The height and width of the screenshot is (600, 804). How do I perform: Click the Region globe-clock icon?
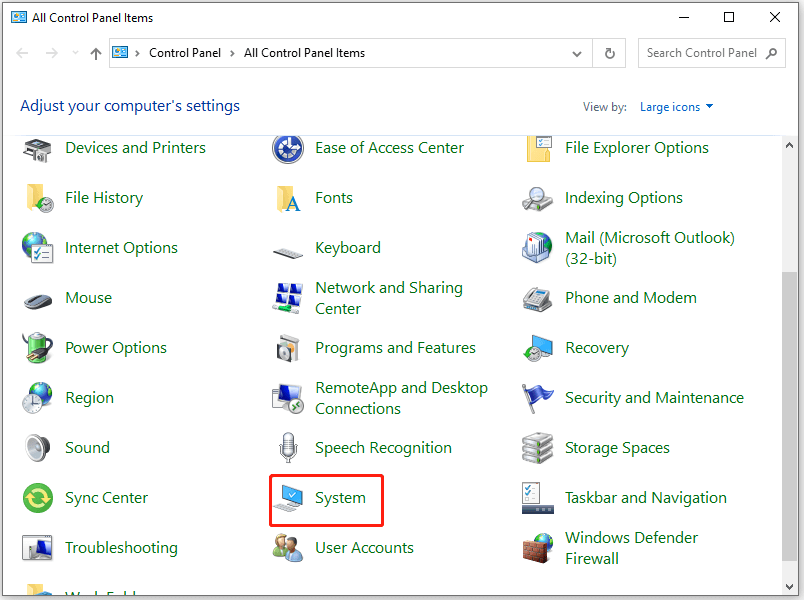click(x=37, y=398)
